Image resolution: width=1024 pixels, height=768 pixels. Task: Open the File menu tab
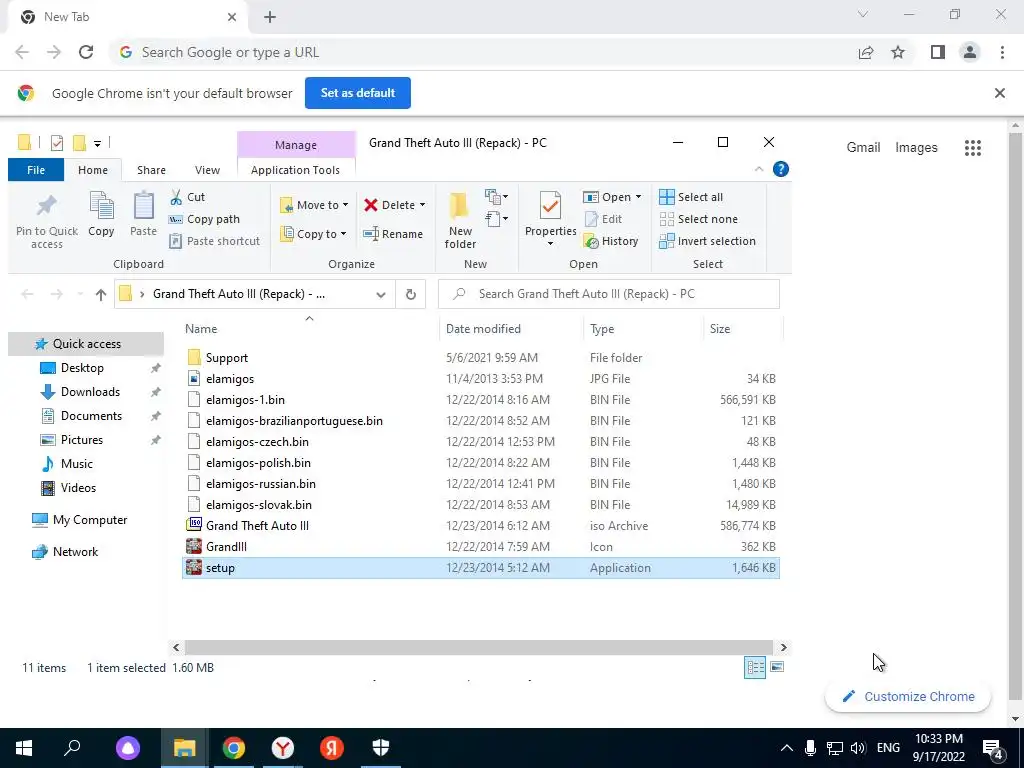tap(36, 170)
